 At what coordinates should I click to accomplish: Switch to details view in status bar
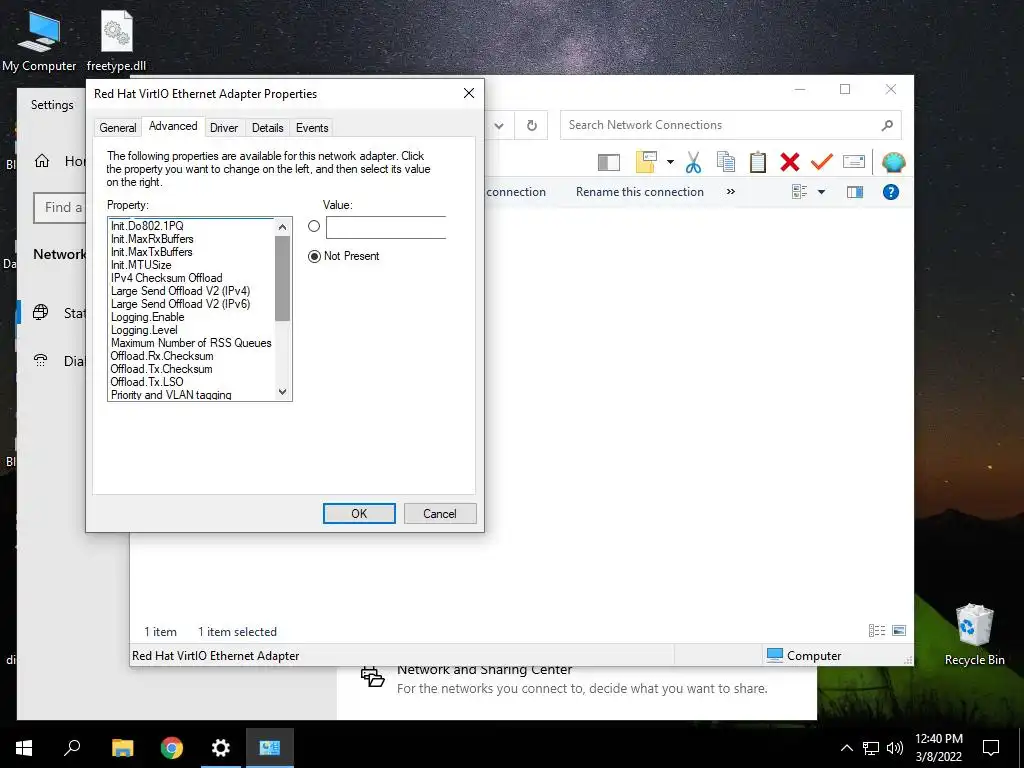pos(876,630)
